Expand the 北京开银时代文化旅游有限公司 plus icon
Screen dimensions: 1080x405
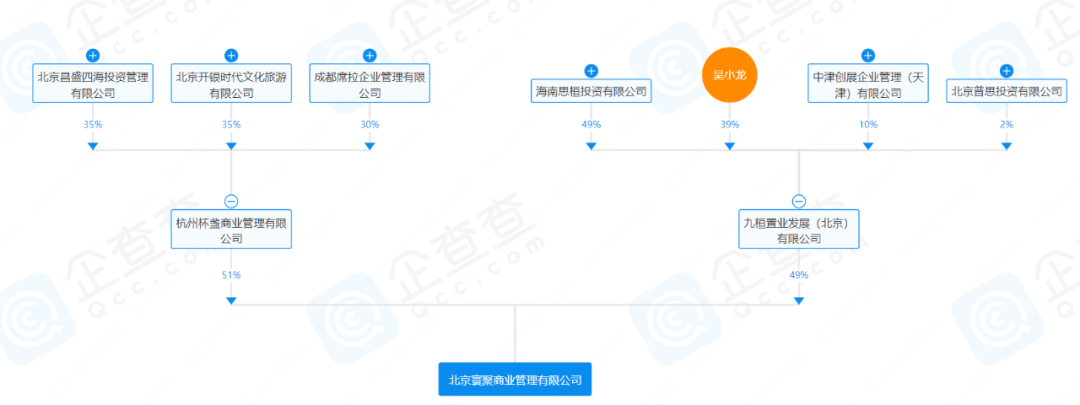pyautogui.click(x=231, y=55)
